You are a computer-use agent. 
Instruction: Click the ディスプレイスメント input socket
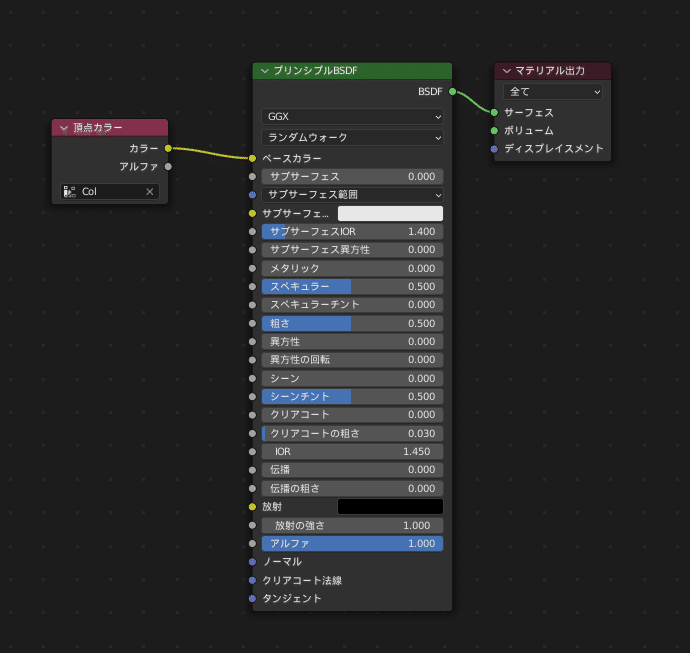[x=494, y=149]
